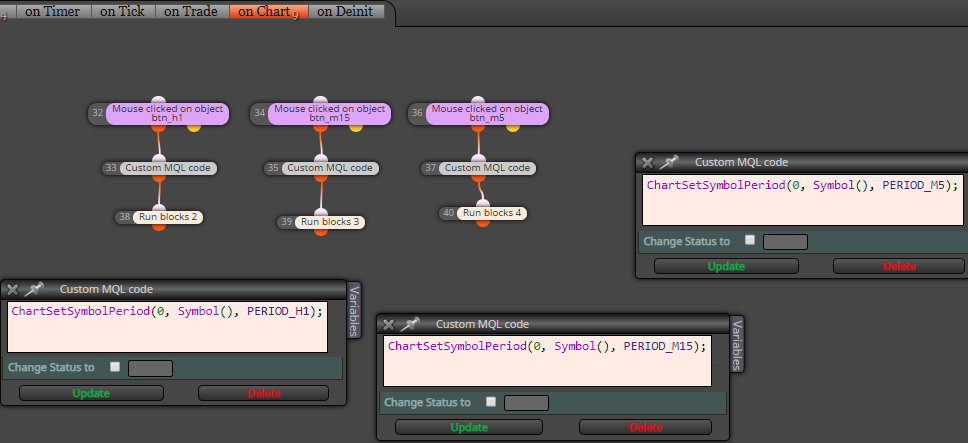Click the orange output connector under block 34
Screen dimensions: 968x443
320,127
